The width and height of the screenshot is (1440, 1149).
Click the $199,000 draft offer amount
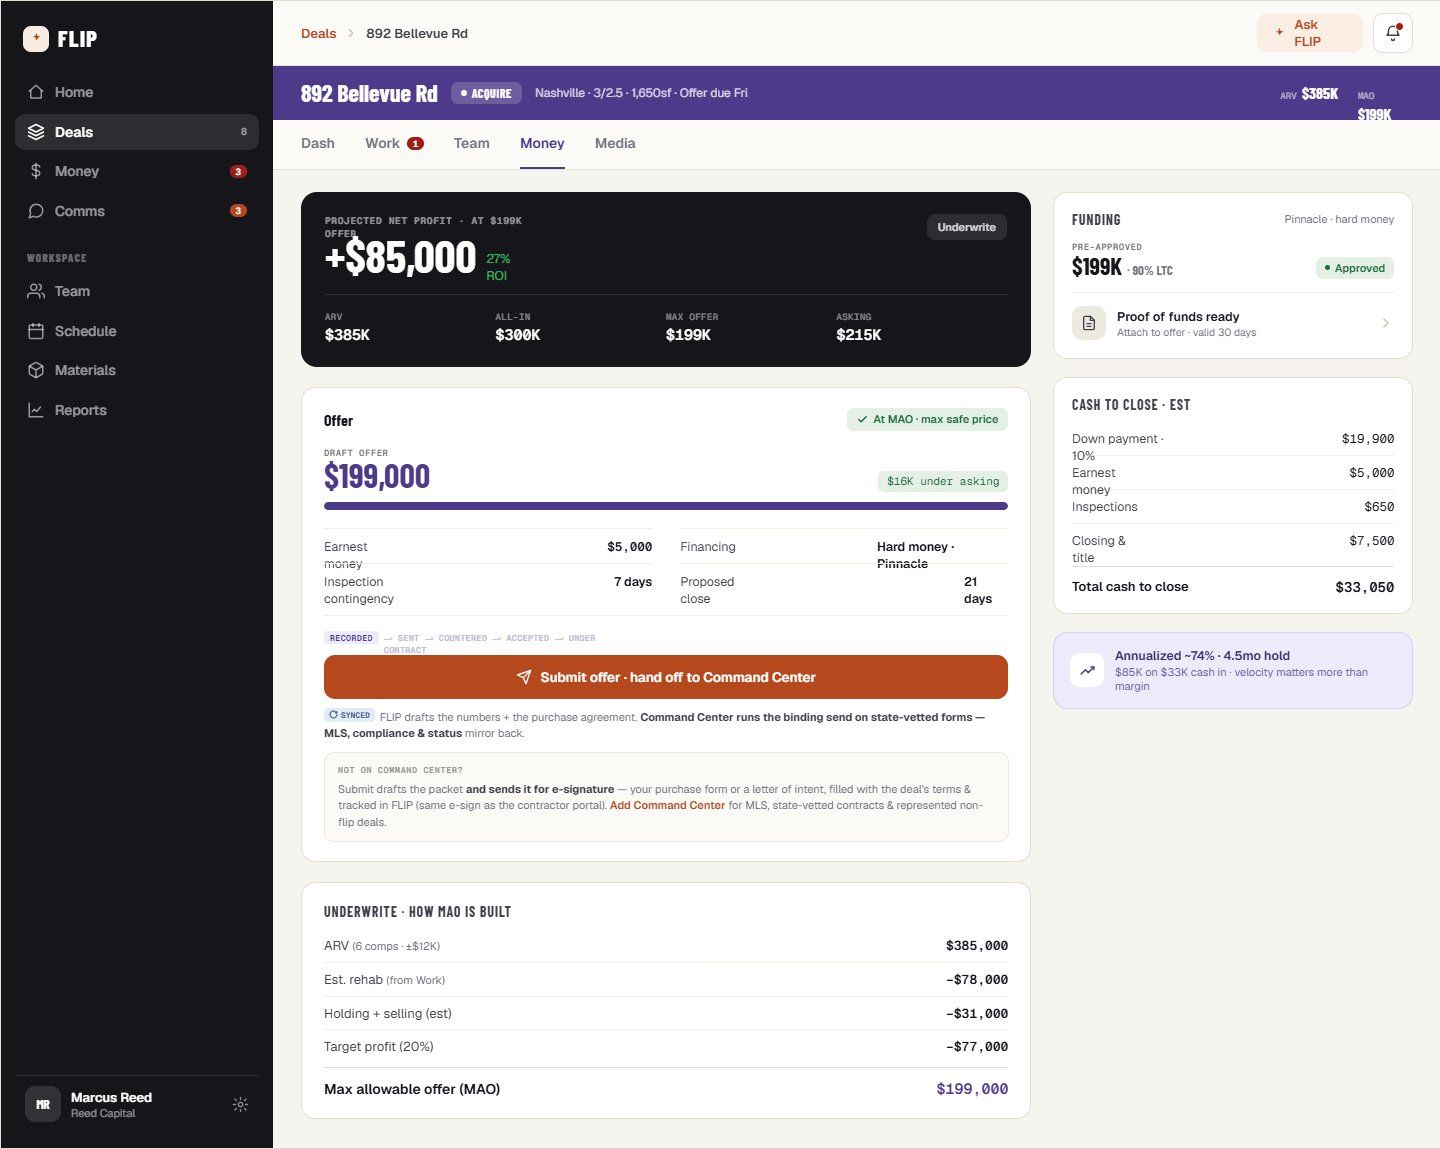pos(377,477)
